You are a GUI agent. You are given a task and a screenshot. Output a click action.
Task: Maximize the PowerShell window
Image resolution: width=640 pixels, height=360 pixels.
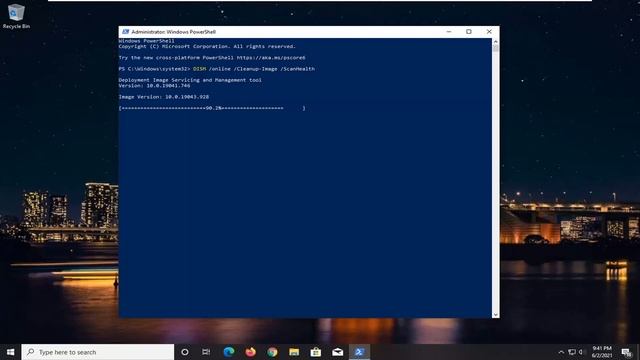(469, 32)
